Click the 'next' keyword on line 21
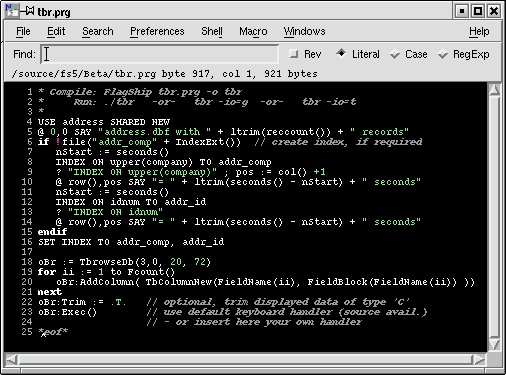 [x=50, y=292]
